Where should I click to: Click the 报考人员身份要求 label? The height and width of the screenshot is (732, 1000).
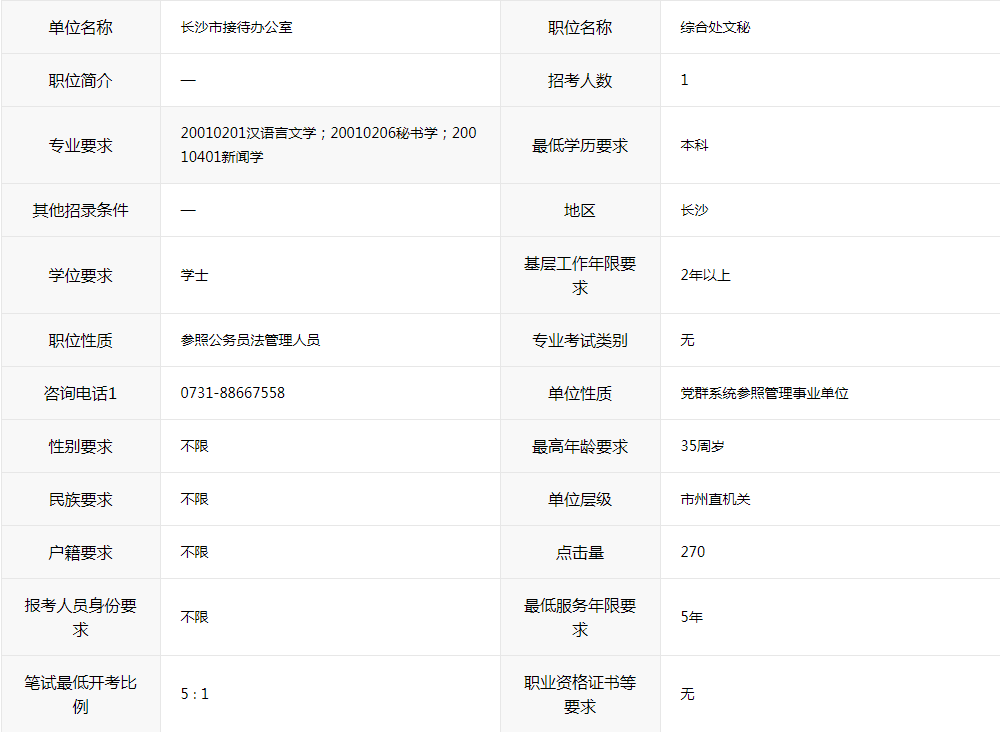[80, 617]
